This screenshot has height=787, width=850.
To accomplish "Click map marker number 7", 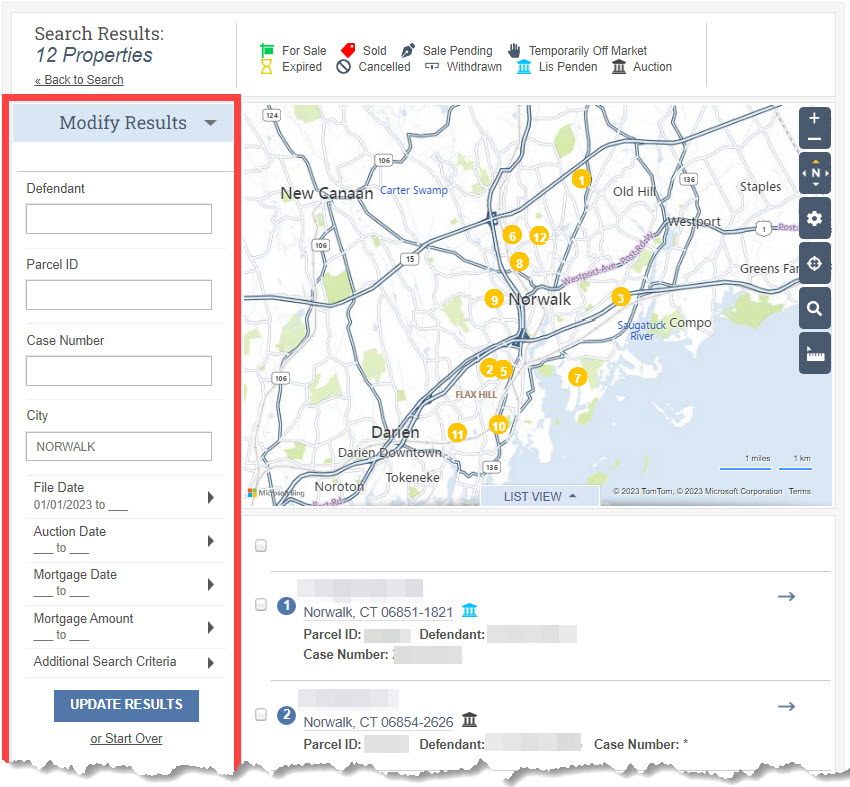I will point(577,377).
